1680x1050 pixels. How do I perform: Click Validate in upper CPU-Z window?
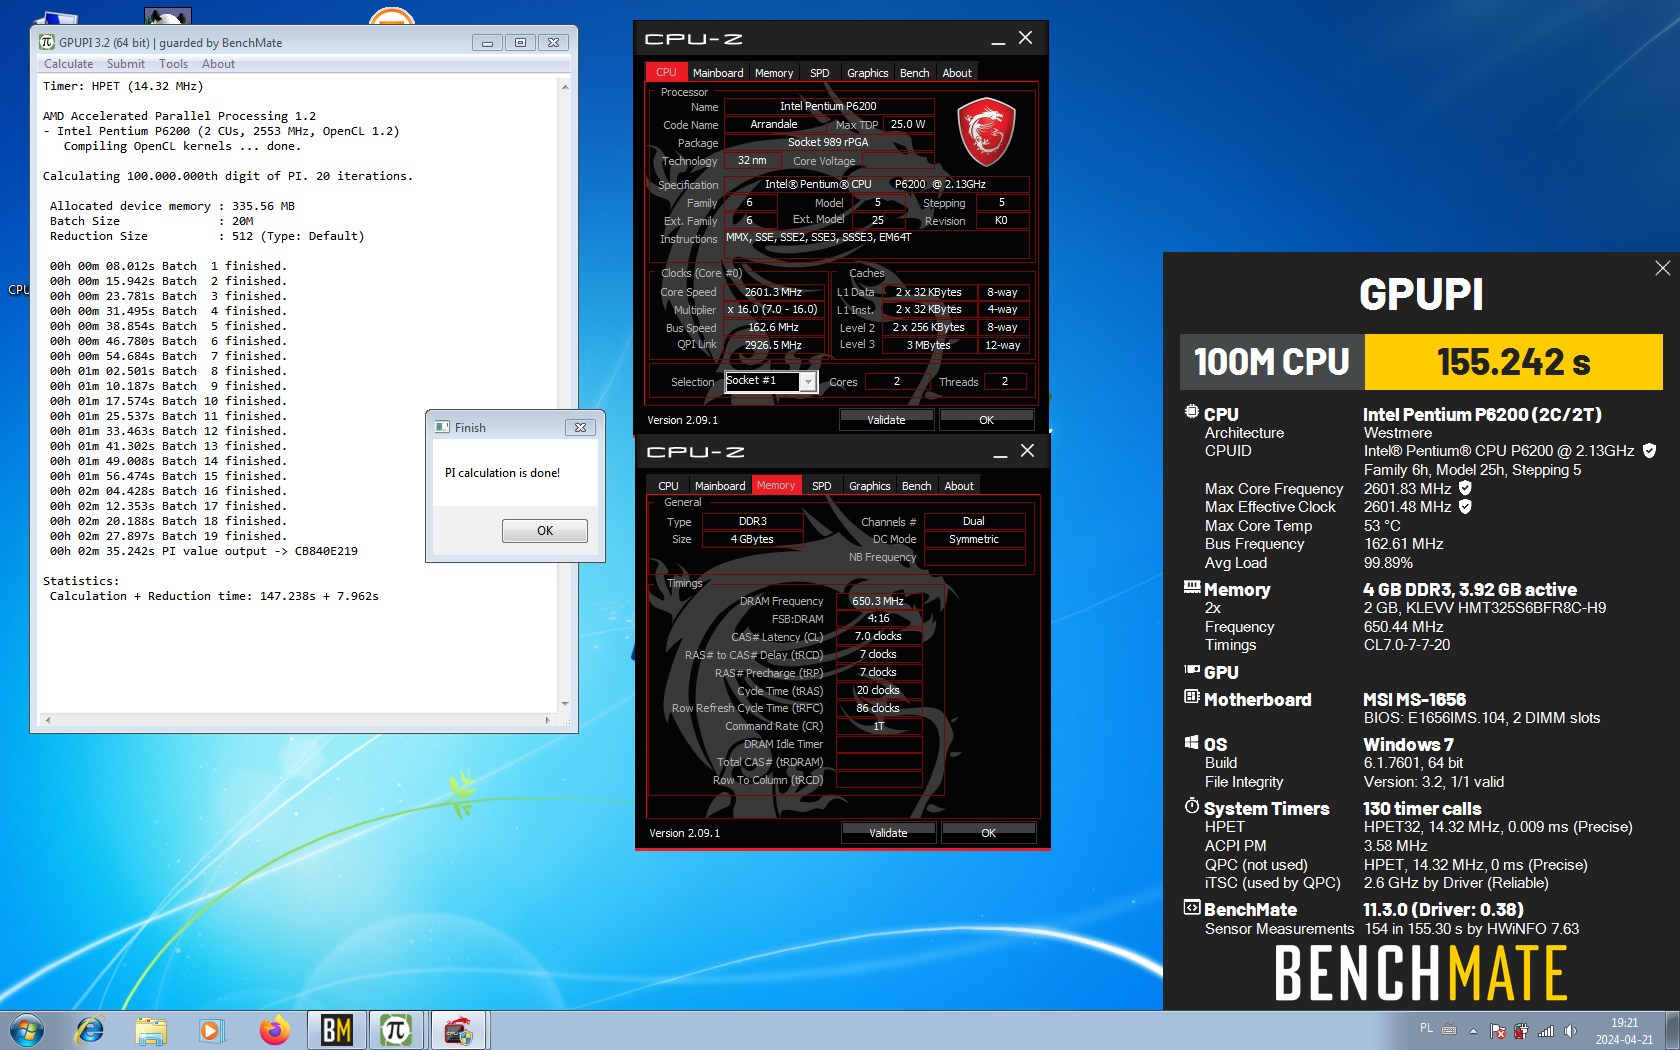click(886, 420)
